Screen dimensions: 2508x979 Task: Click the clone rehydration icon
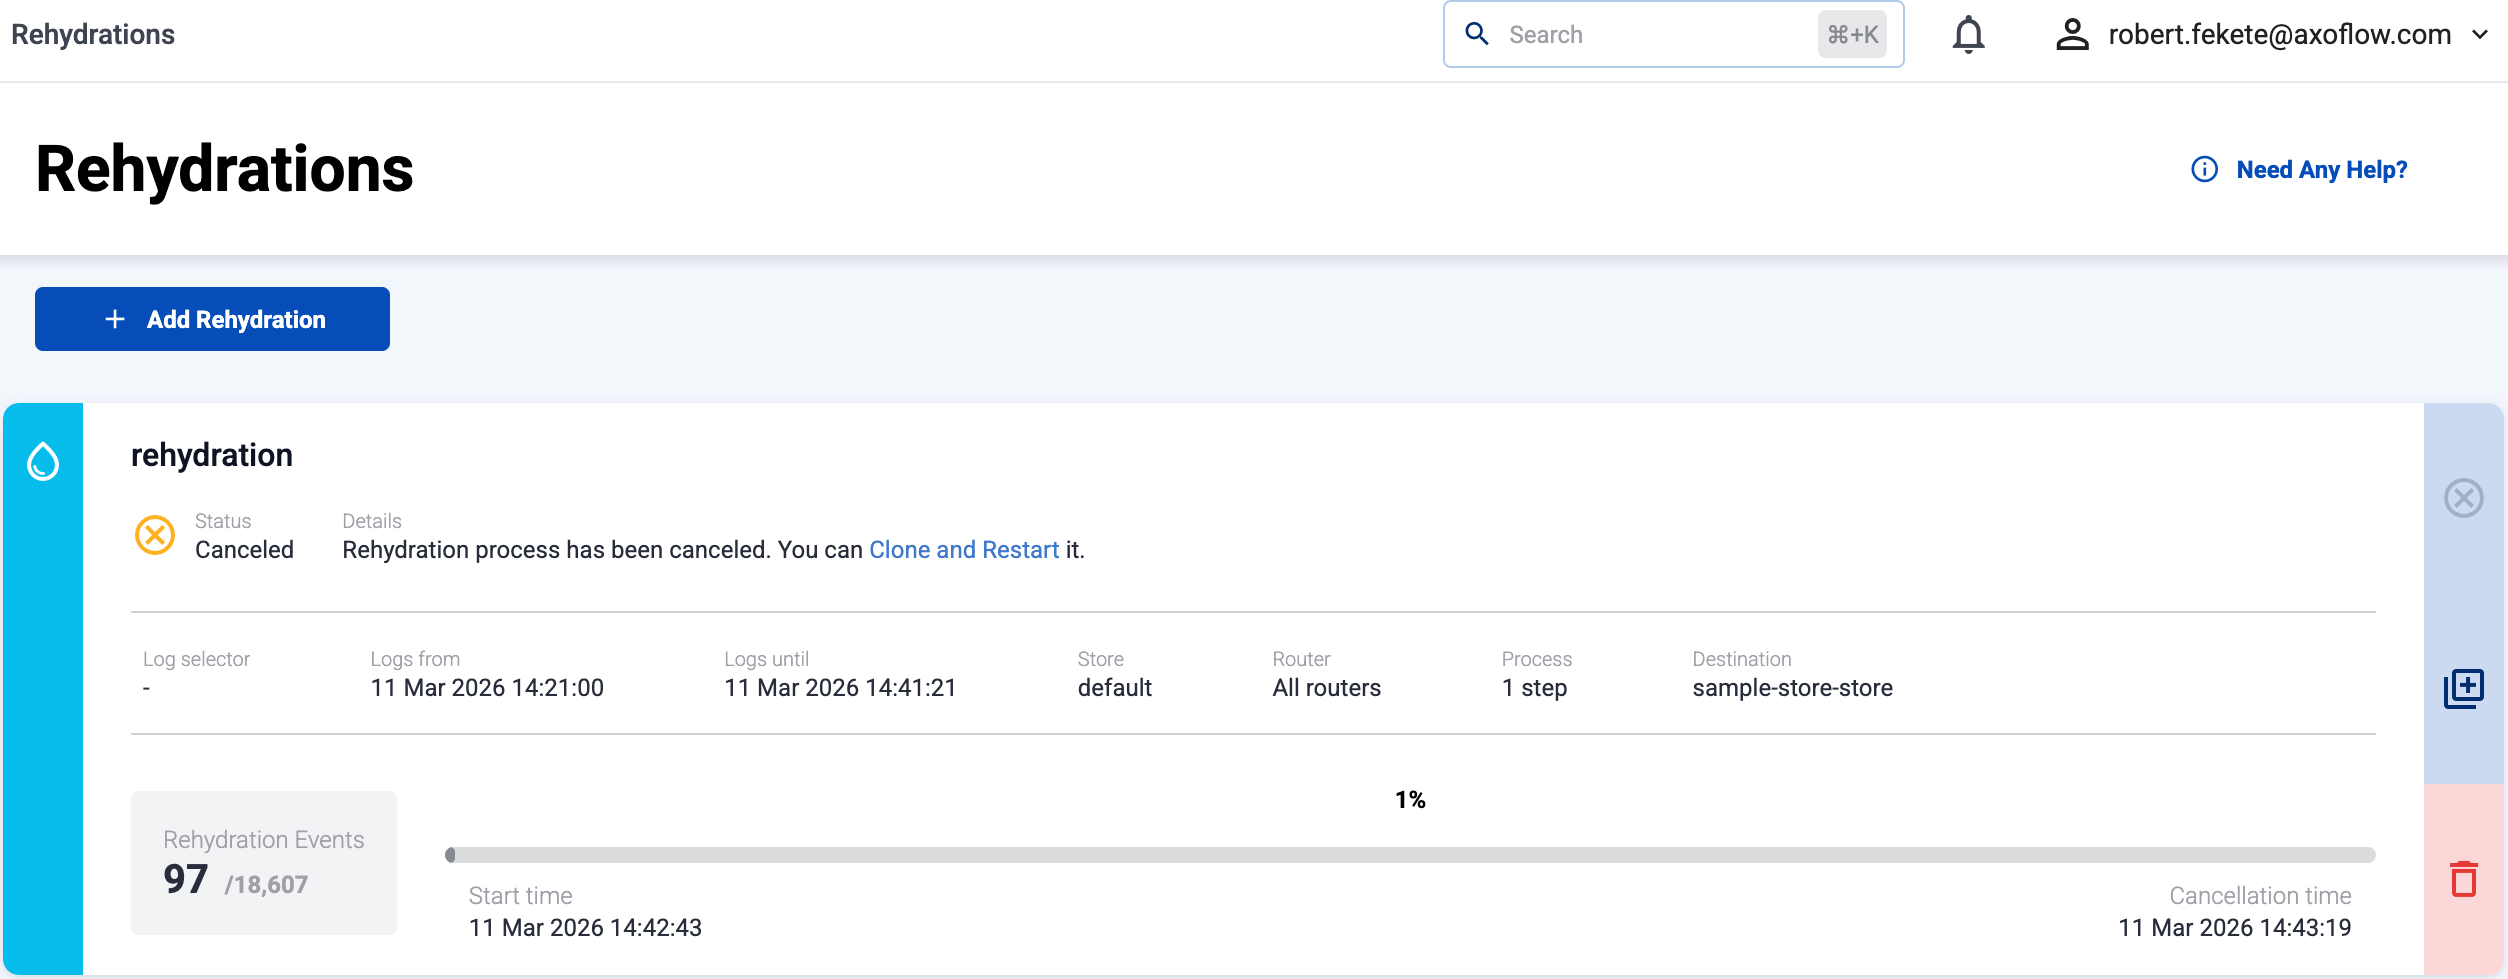[2463, 689]
